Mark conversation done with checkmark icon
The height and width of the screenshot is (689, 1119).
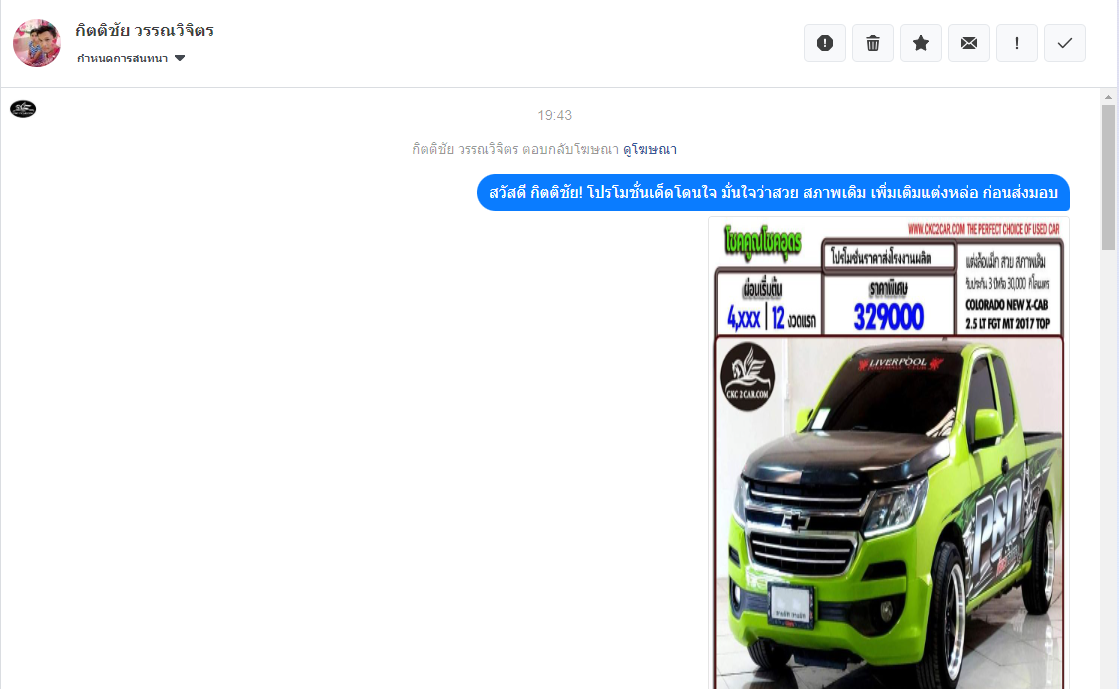click(1065, 43)
